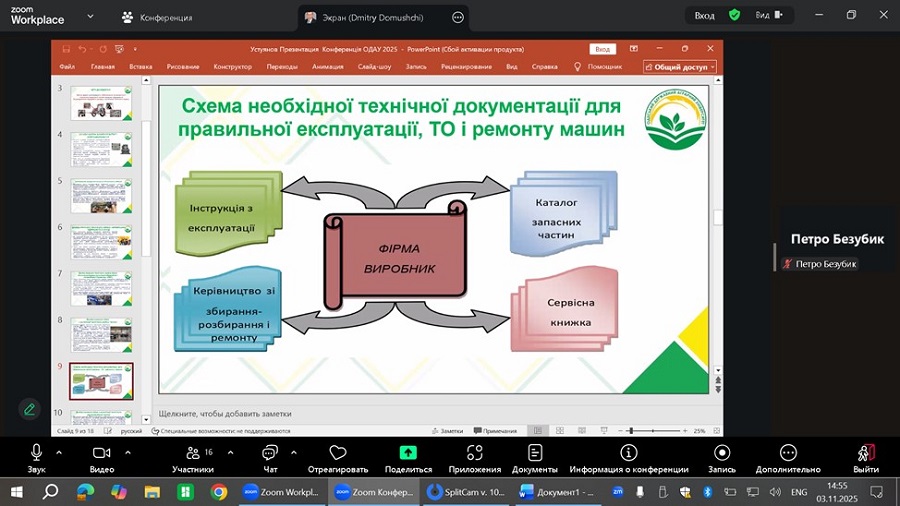
Task: Click the Отреагировать reactions heart icon
Action: tap(338, 453)
